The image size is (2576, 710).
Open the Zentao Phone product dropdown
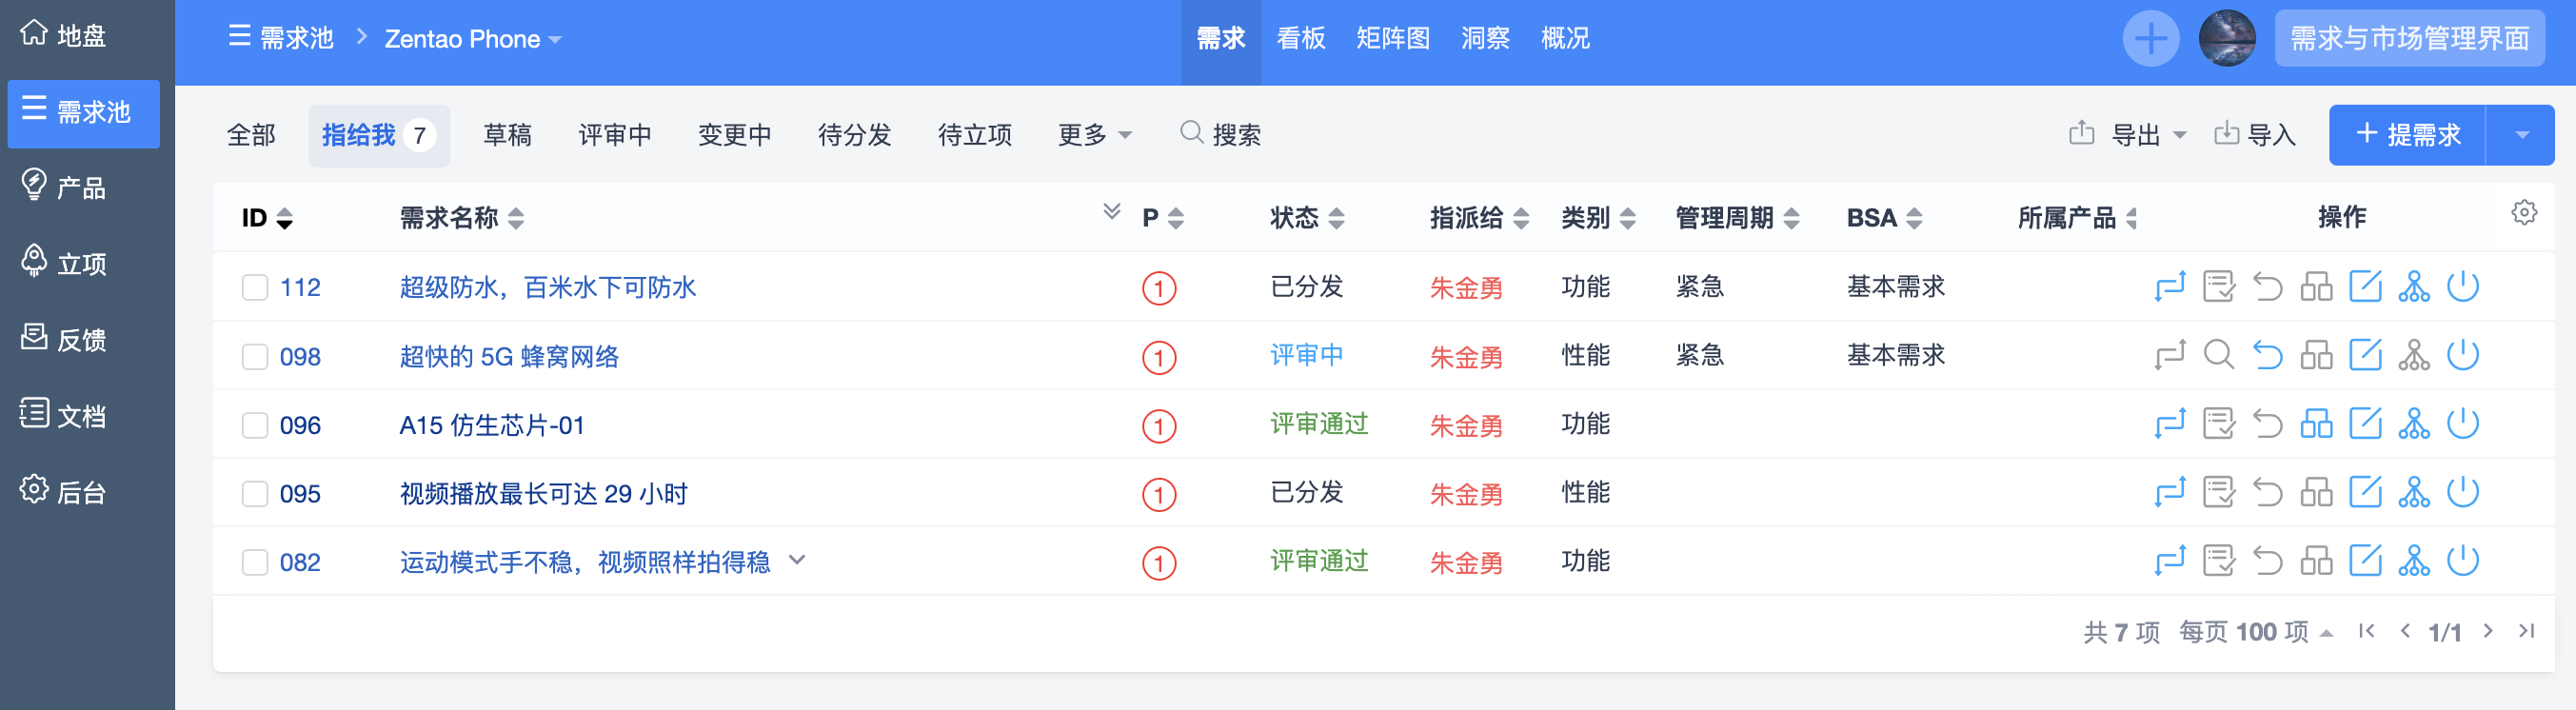pos(472,39)
